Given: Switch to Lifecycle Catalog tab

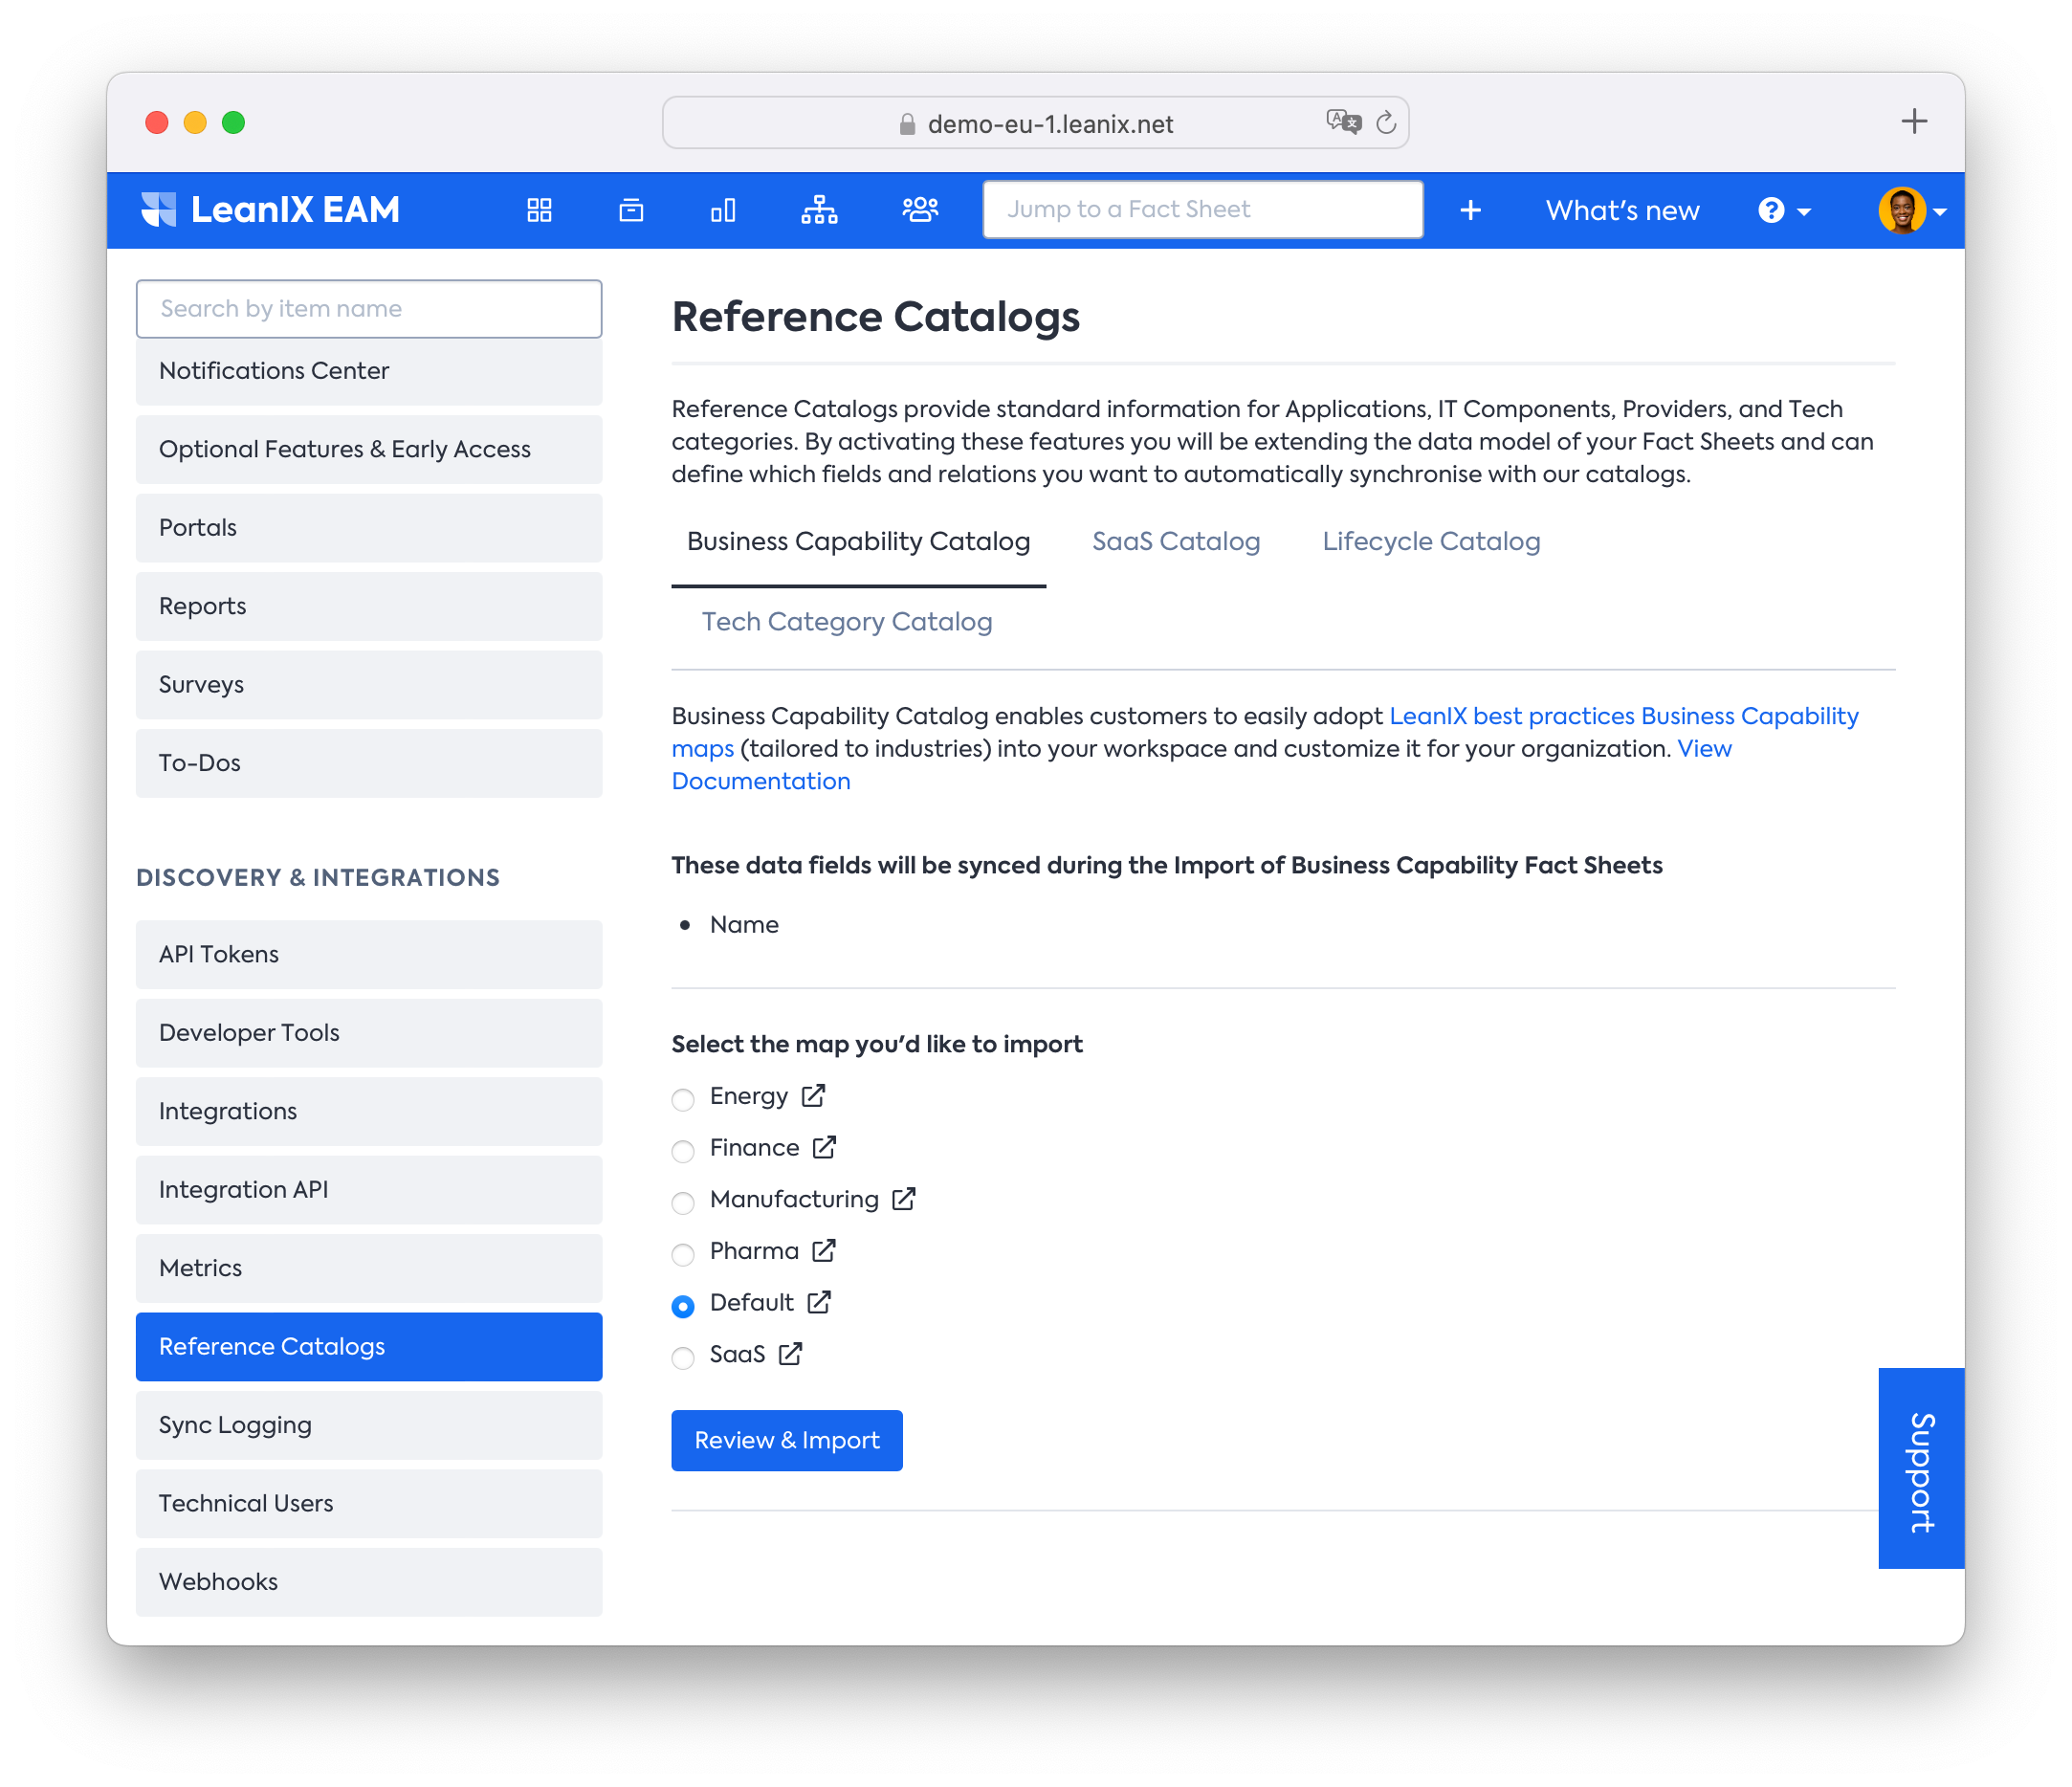Looking at the screenshot, I should [1431, 542].
